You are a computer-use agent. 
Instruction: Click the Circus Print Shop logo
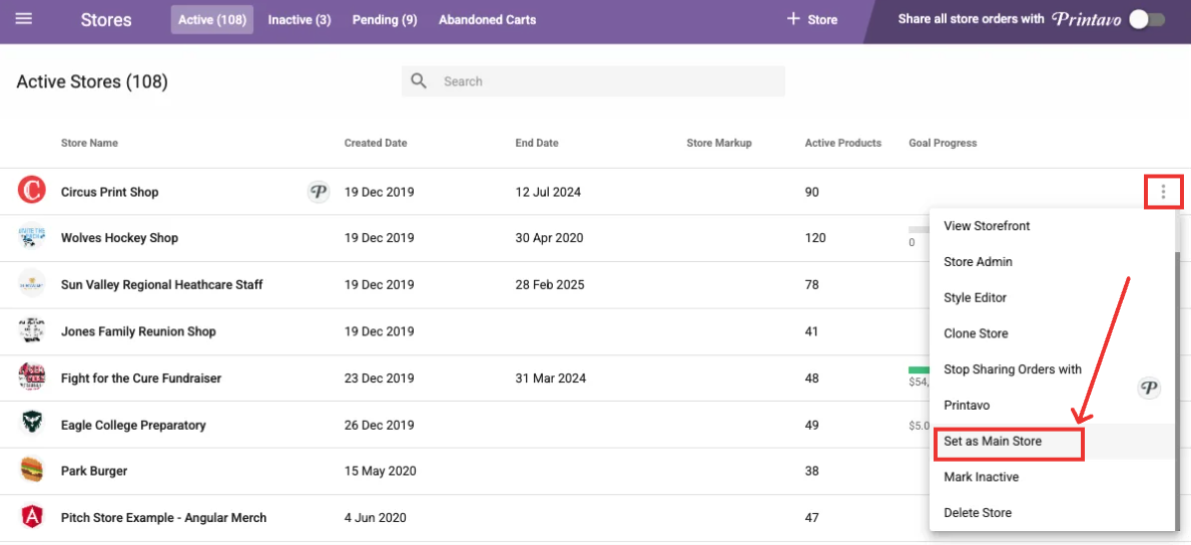[32, 191]
